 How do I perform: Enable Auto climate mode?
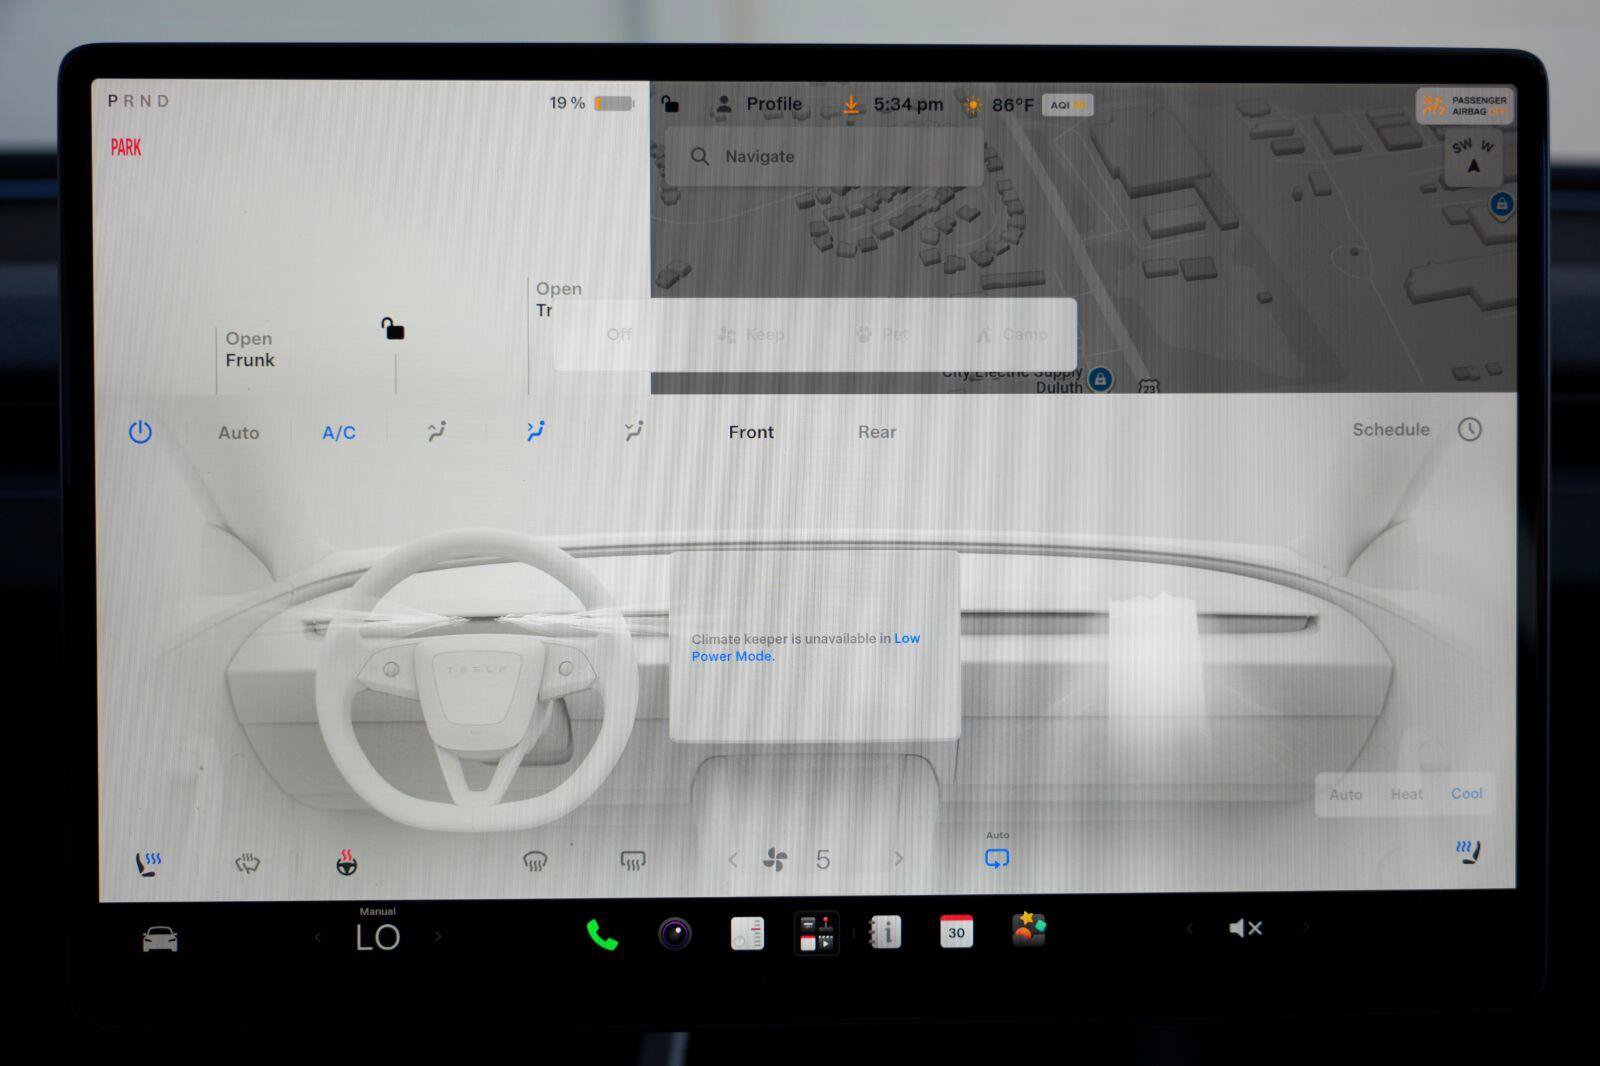point(238,433)
